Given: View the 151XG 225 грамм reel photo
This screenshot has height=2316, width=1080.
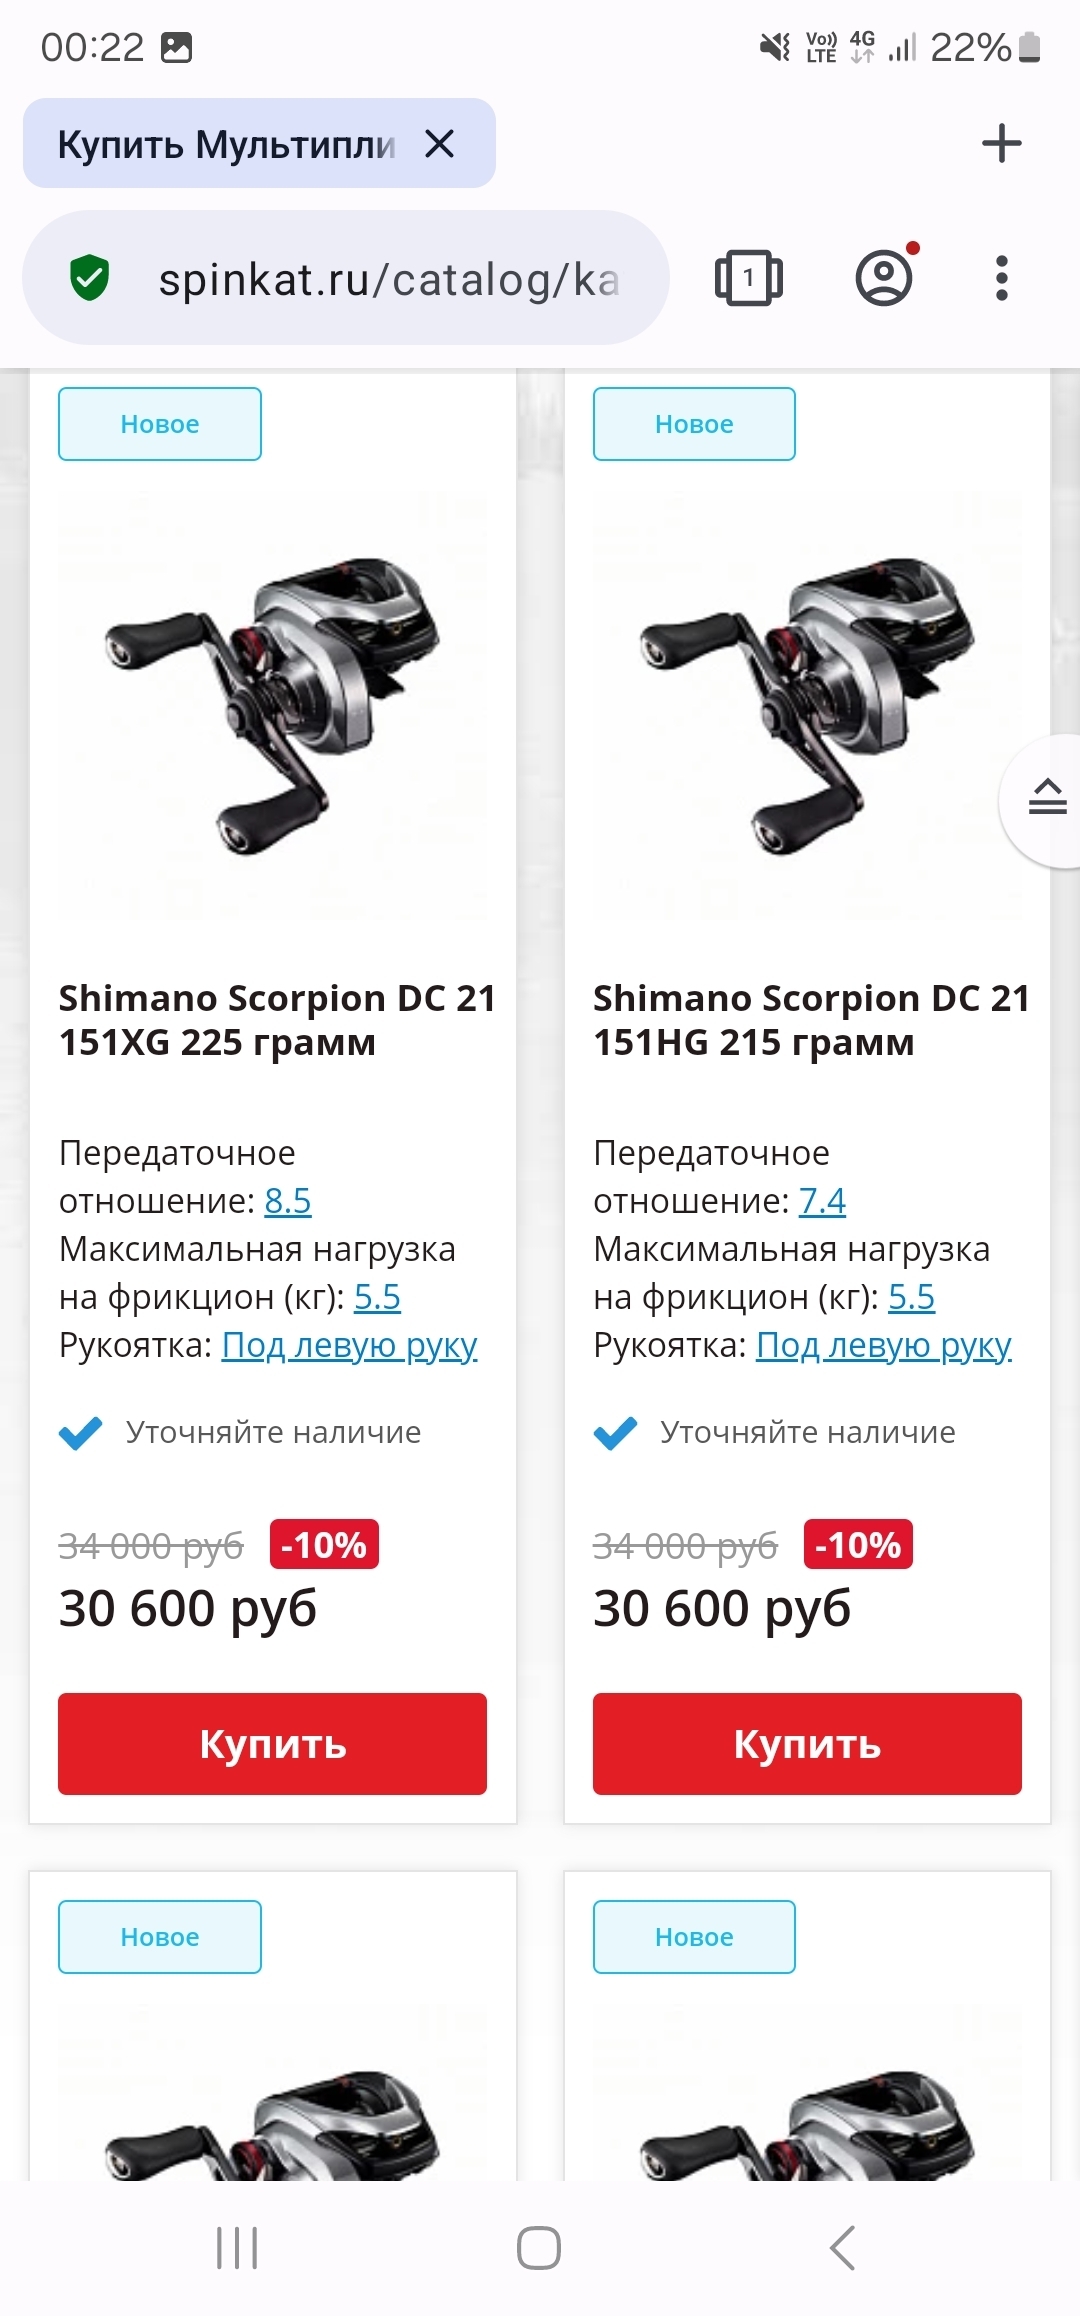Looking at the screenshot, I should 272,705.
